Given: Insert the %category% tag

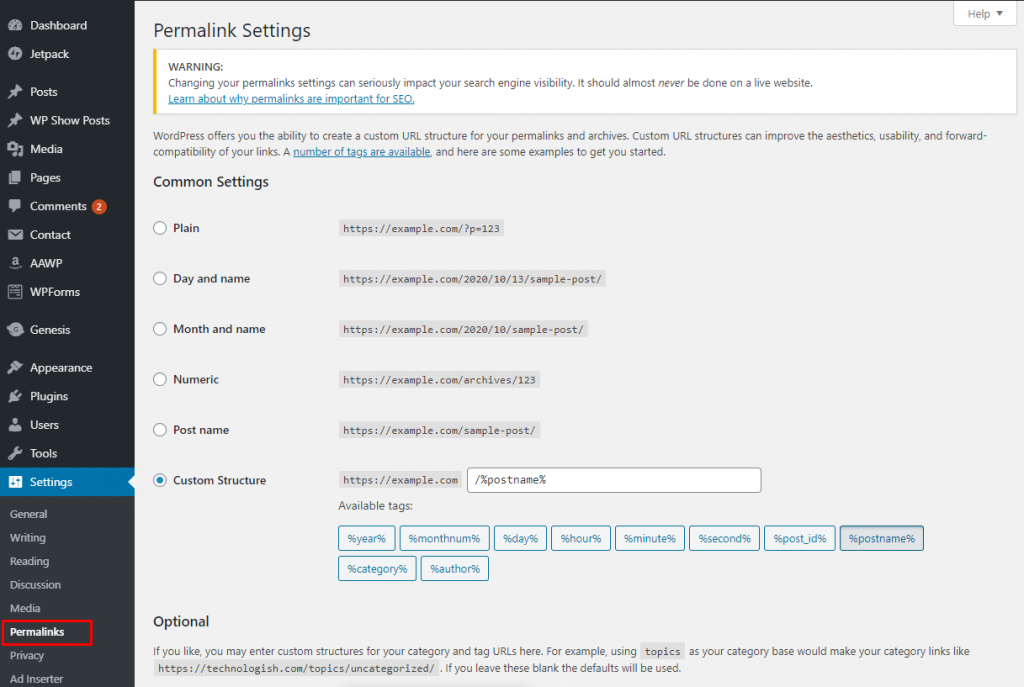Looking at the screenshot, I should [x=377, y=569].
